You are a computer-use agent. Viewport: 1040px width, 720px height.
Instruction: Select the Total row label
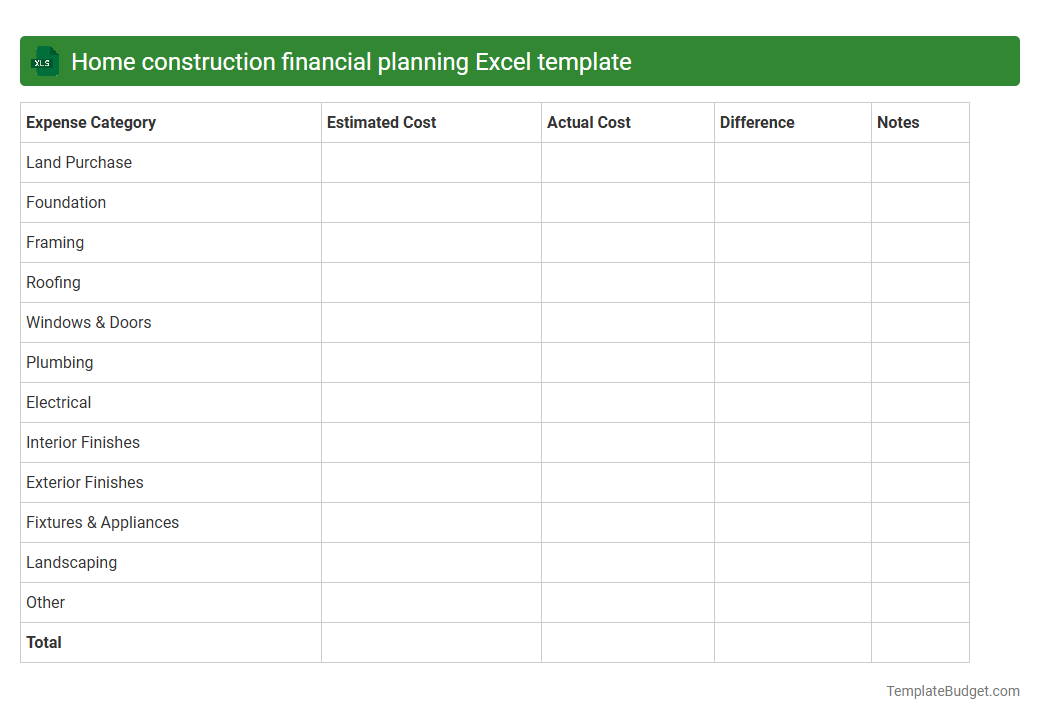(44, 642)
